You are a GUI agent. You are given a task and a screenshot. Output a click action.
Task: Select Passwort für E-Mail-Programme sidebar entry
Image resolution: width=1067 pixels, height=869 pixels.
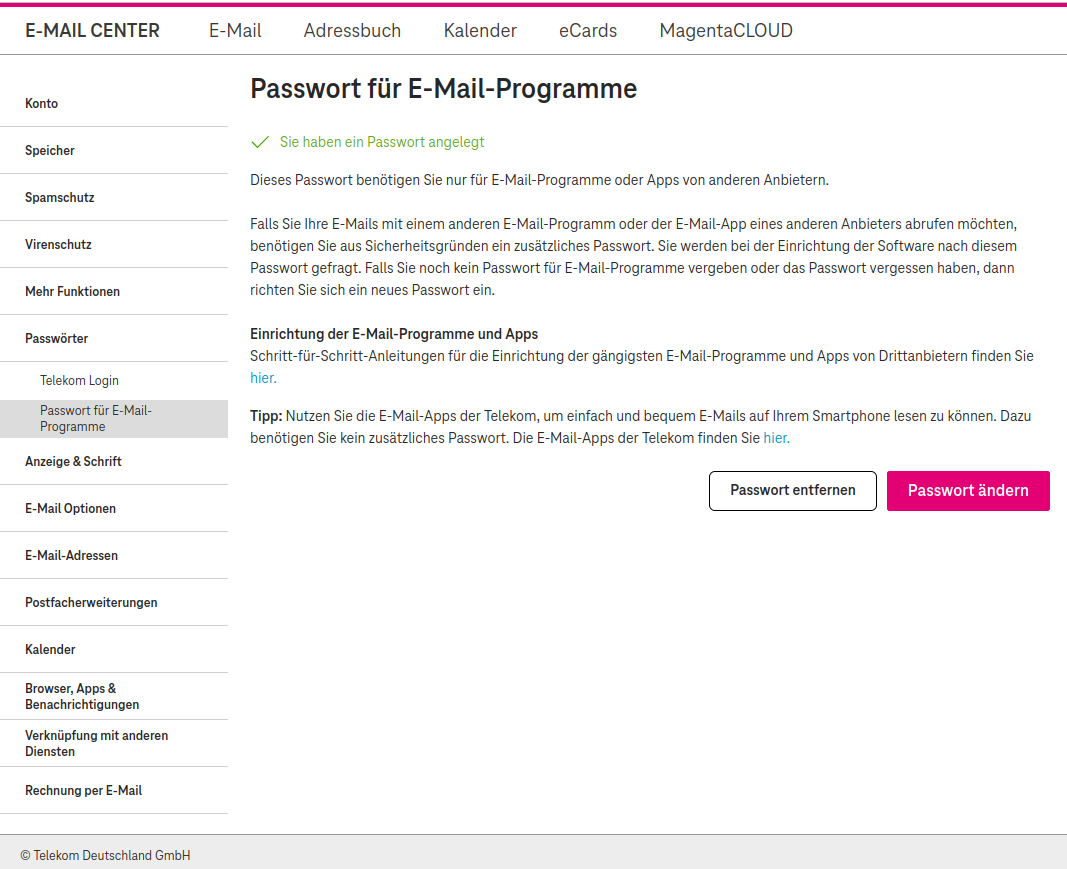114,419
